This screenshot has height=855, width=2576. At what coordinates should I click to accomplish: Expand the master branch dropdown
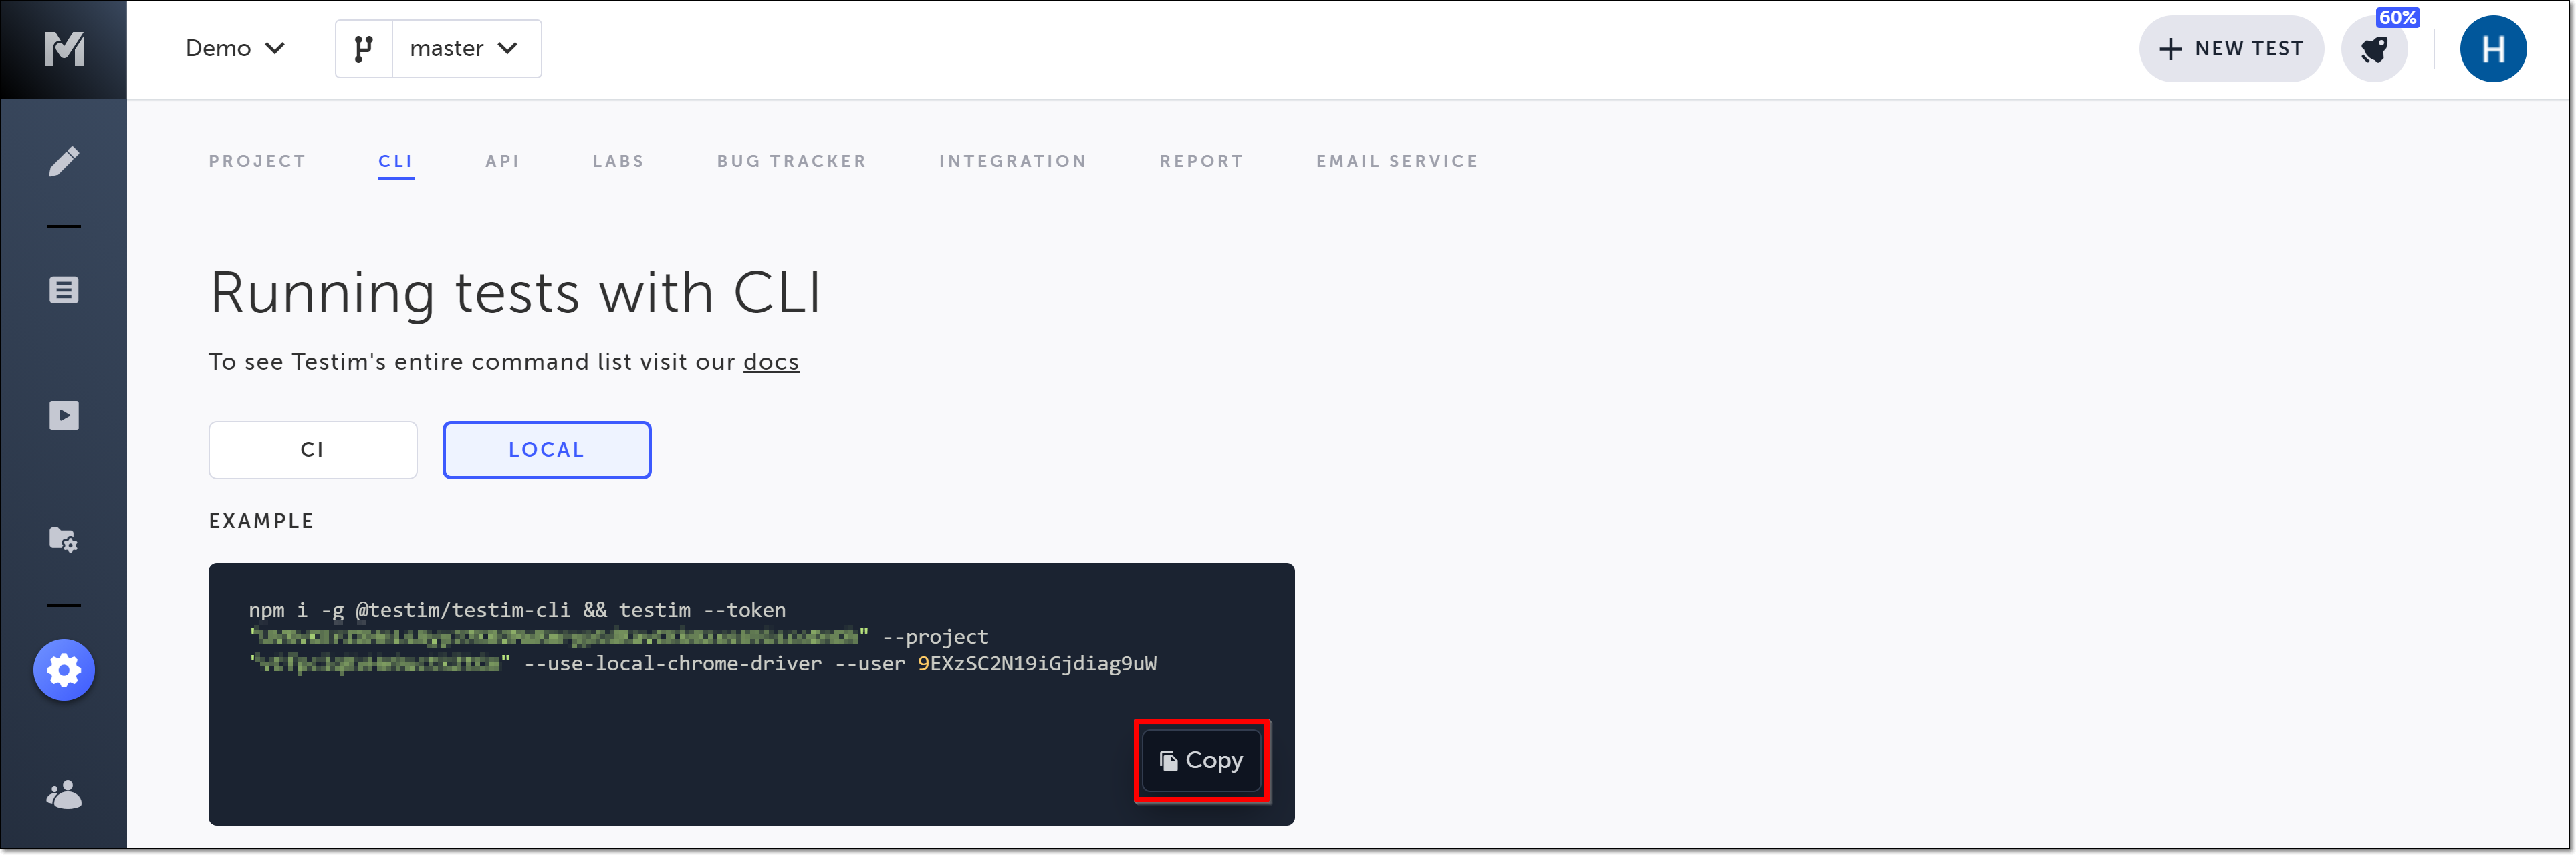465,48
